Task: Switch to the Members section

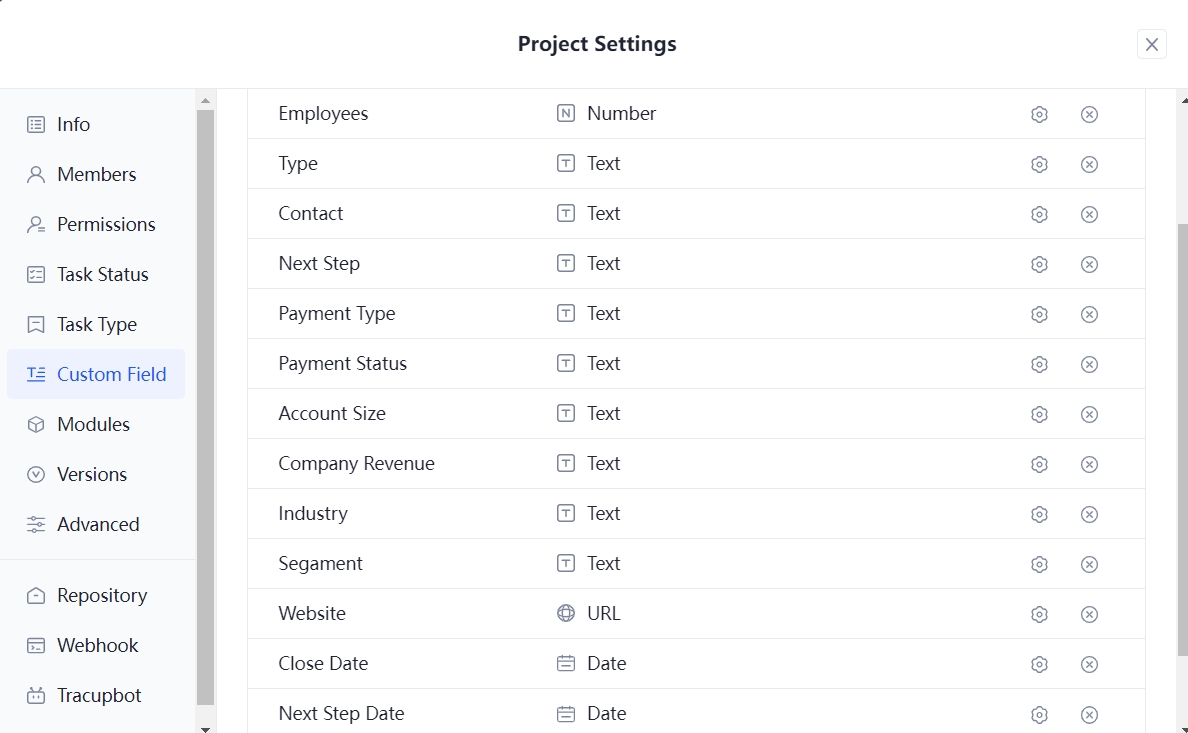Action: tap(97, 174)
